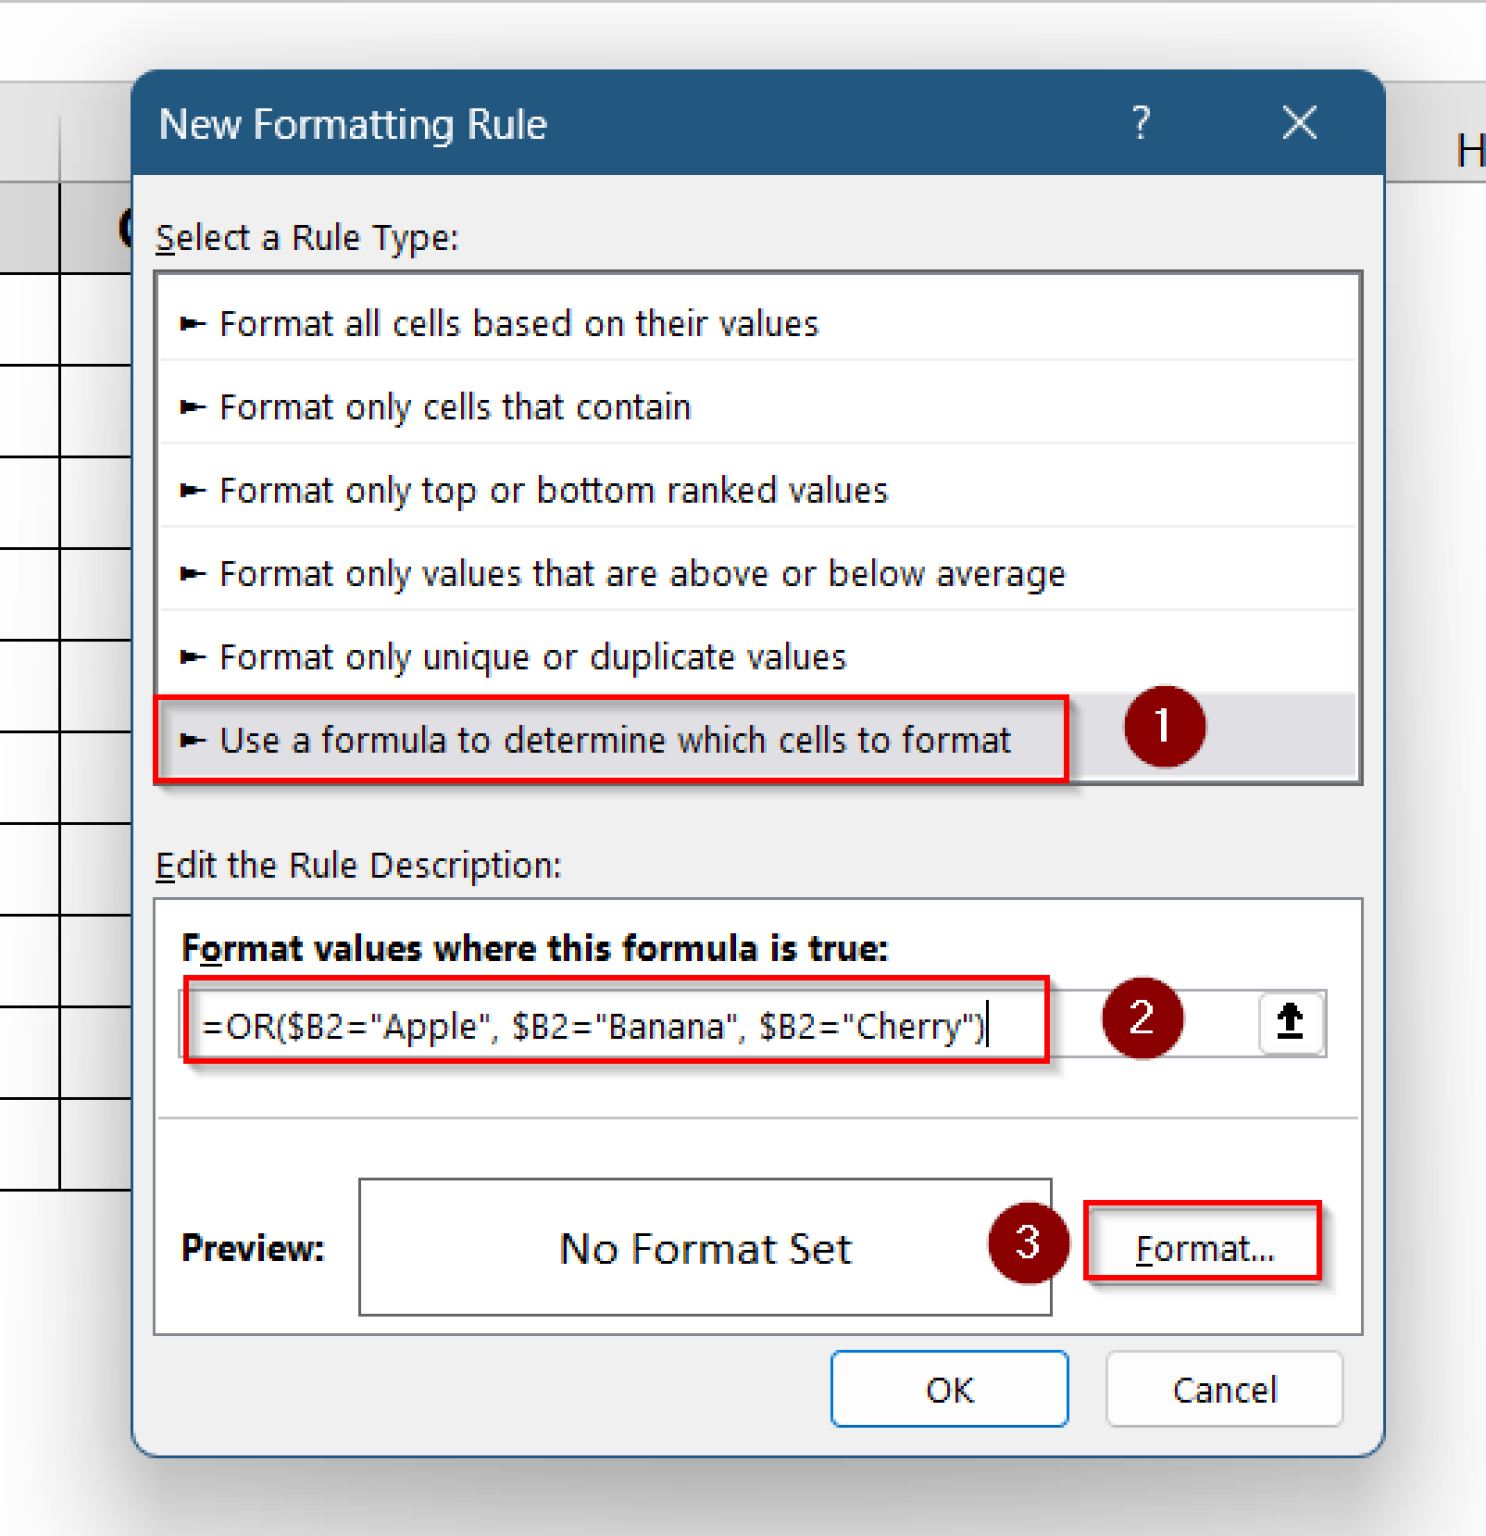
Task: Select 'Format only cells that contain' rule
Action: [x=455, y=407]
